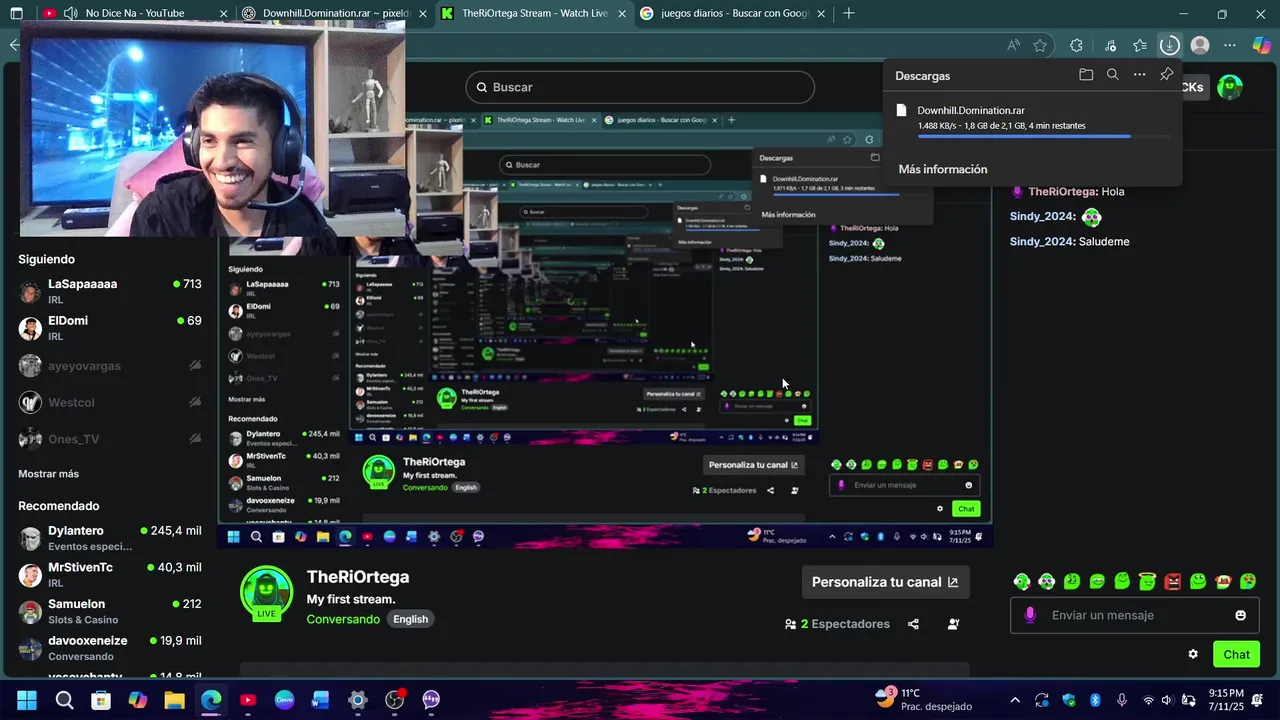Screen dimensions: 1280x720
Task: Open File Explorer in taskbar
Action: coord(174,700)
